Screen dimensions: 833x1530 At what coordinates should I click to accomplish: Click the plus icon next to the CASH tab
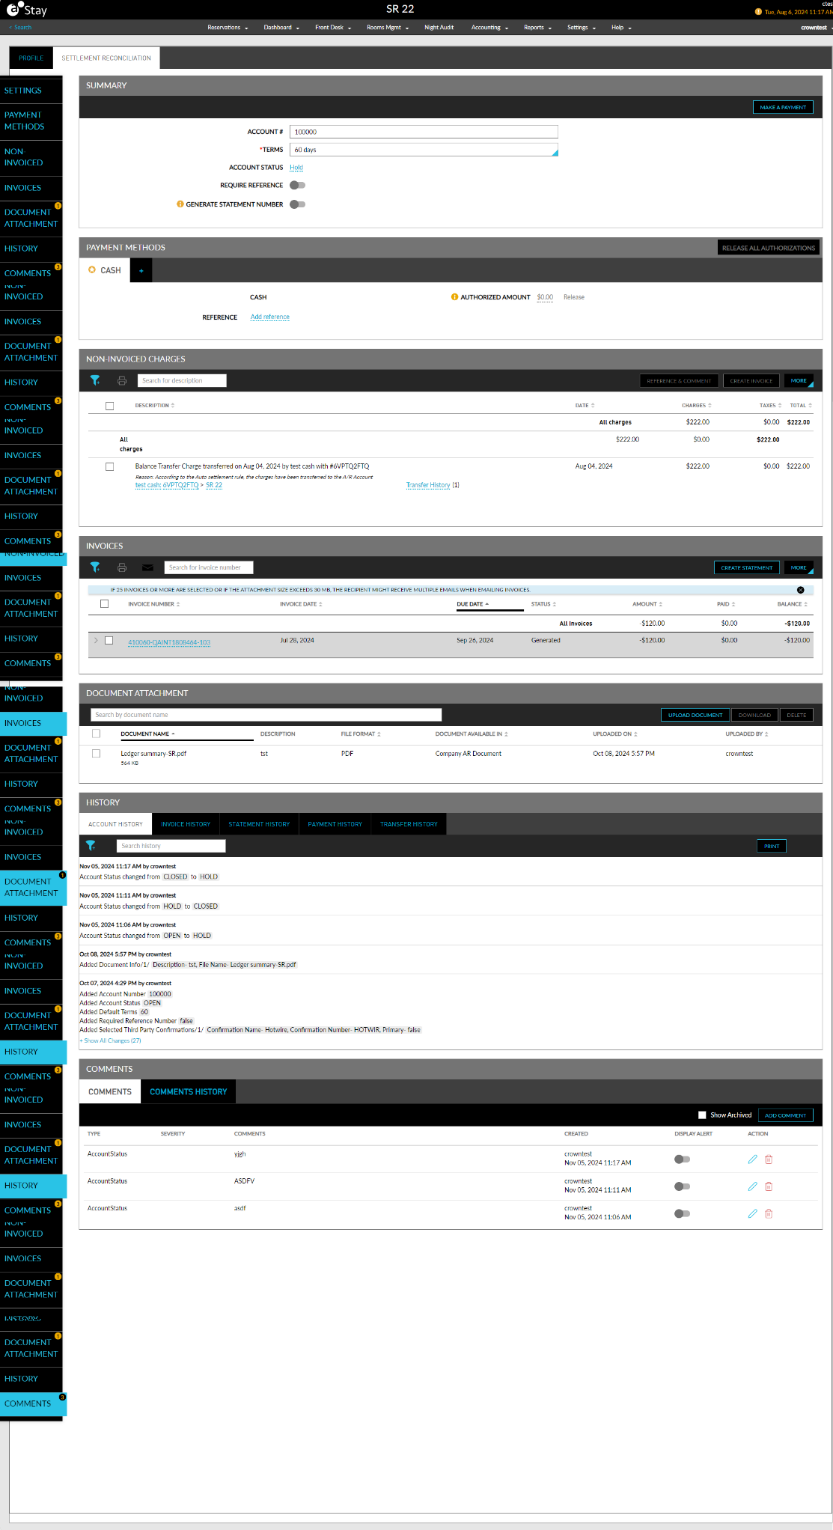(x=141, y=270)
